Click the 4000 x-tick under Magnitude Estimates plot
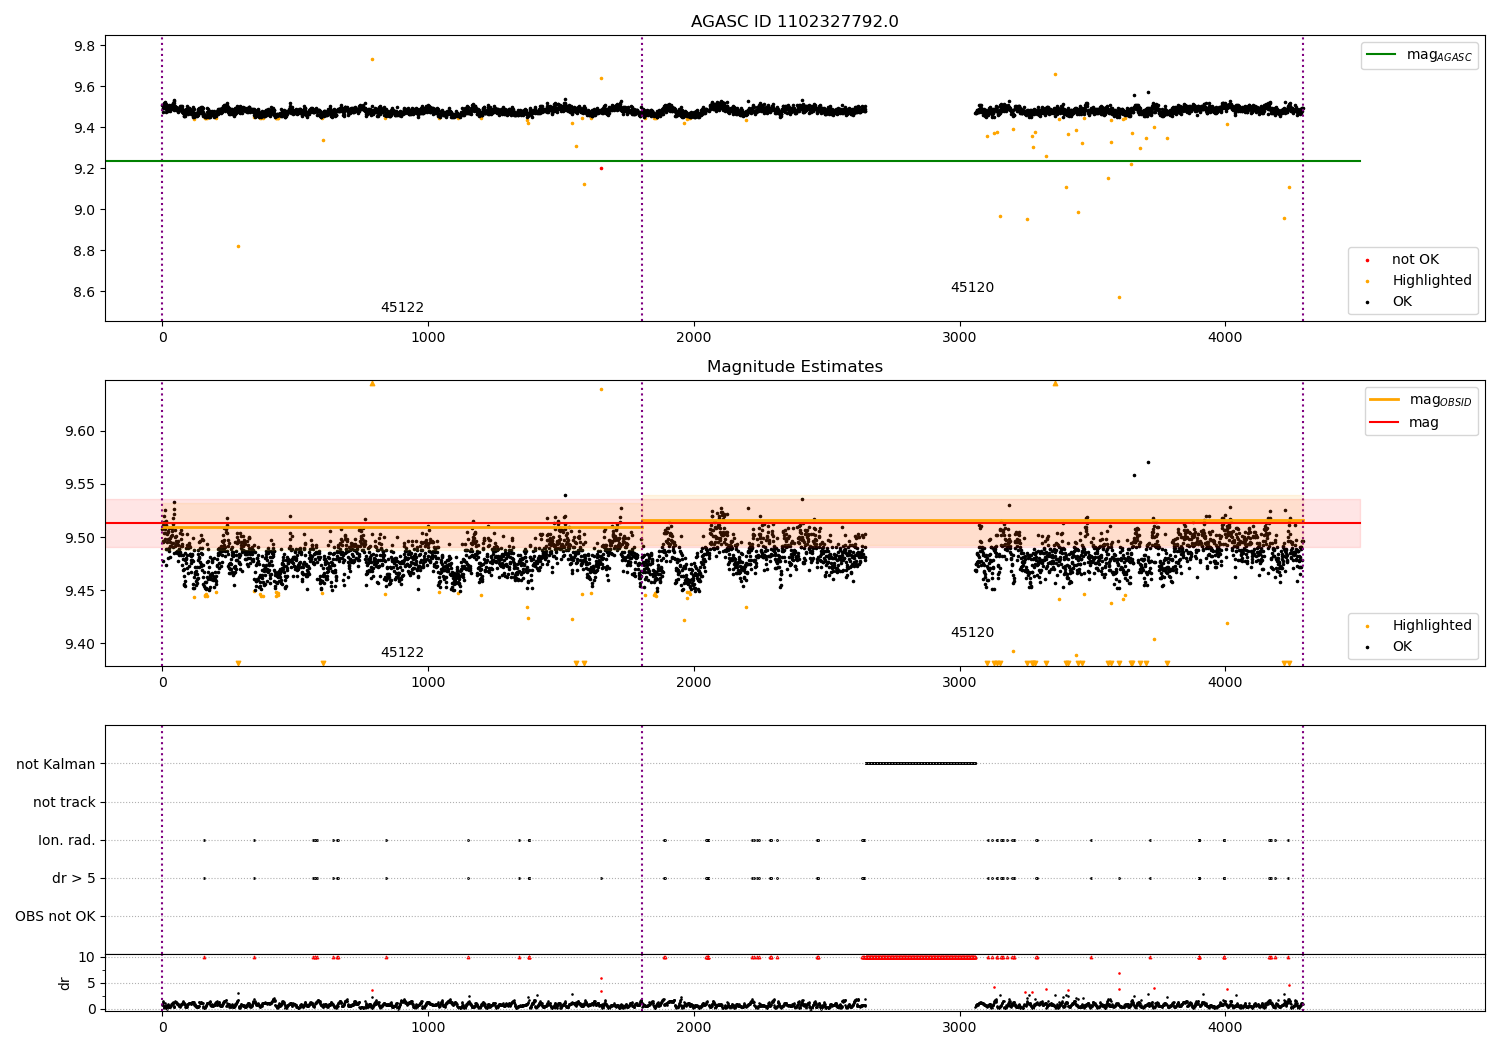Viewport: 1500px width, 1050px height. coord(1225,684)
